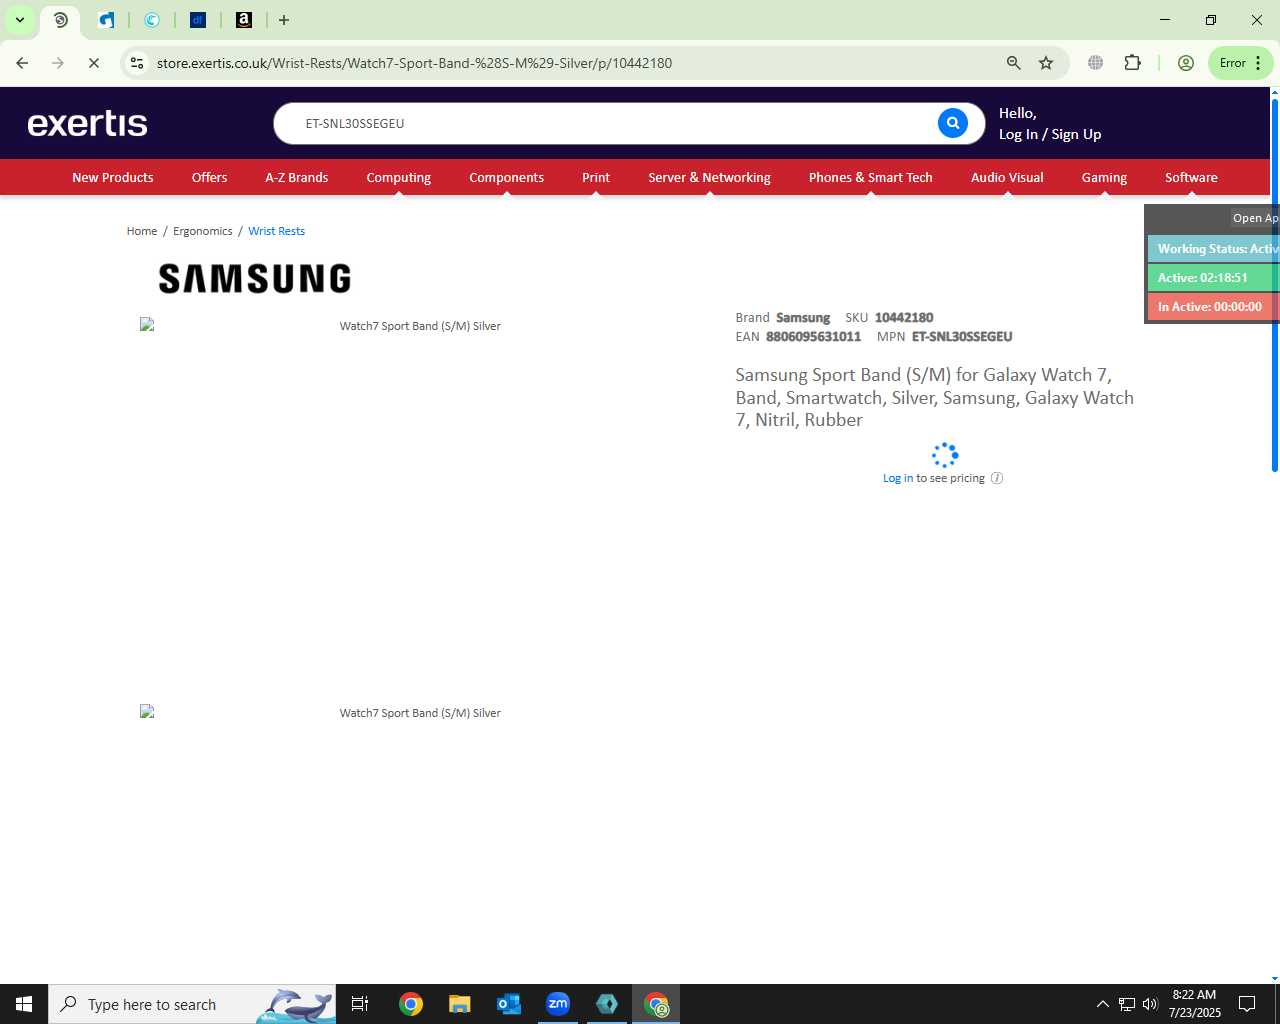Viewport: 1280px width, 1024px height.
Task: Open the tab search dropdown arrow
Action: [19, 20]
